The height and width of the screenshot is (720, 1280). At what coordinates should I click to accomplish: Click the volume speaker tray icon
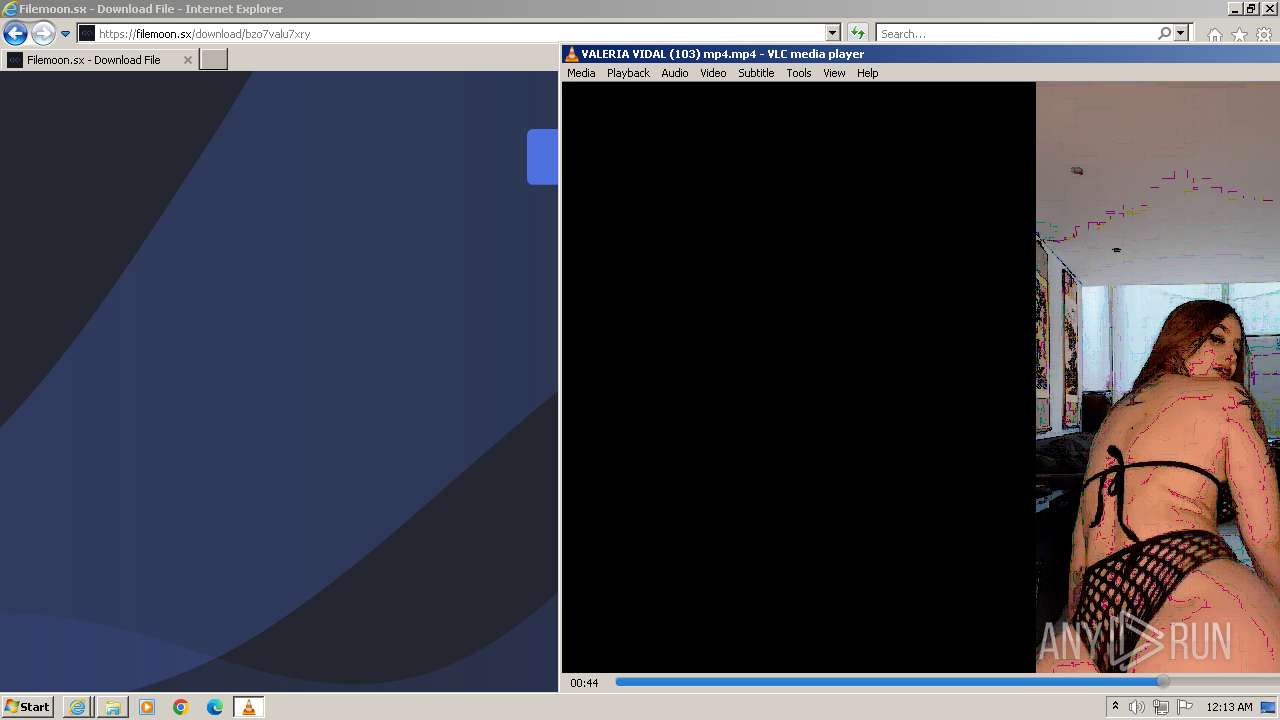click(1137, 707)
